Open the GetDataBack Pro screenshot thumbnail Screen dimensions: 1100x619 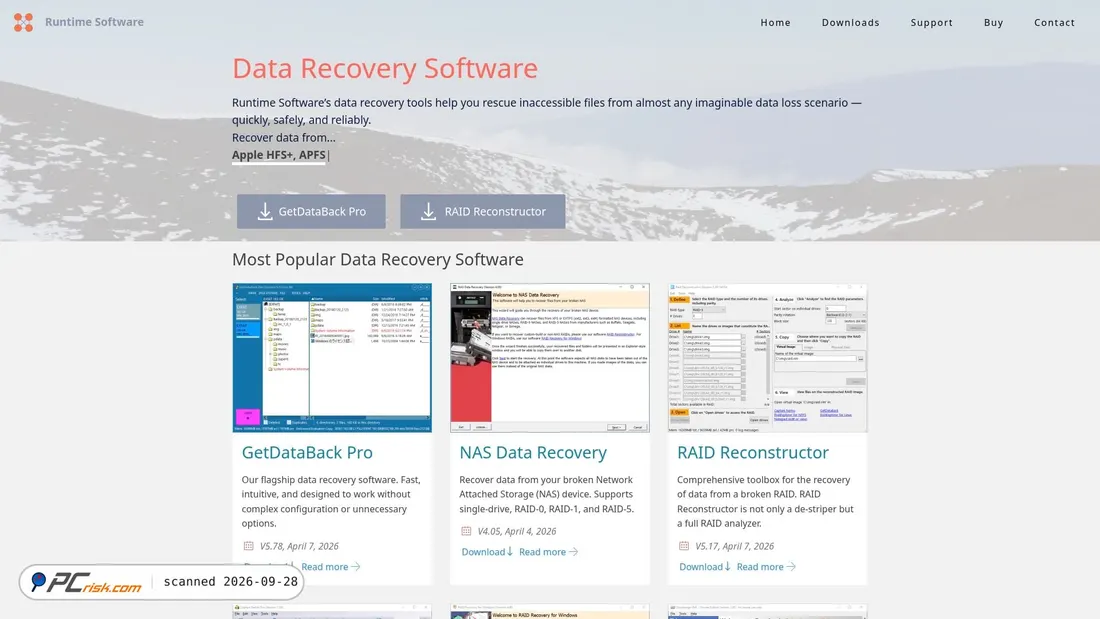coord(332,358)
